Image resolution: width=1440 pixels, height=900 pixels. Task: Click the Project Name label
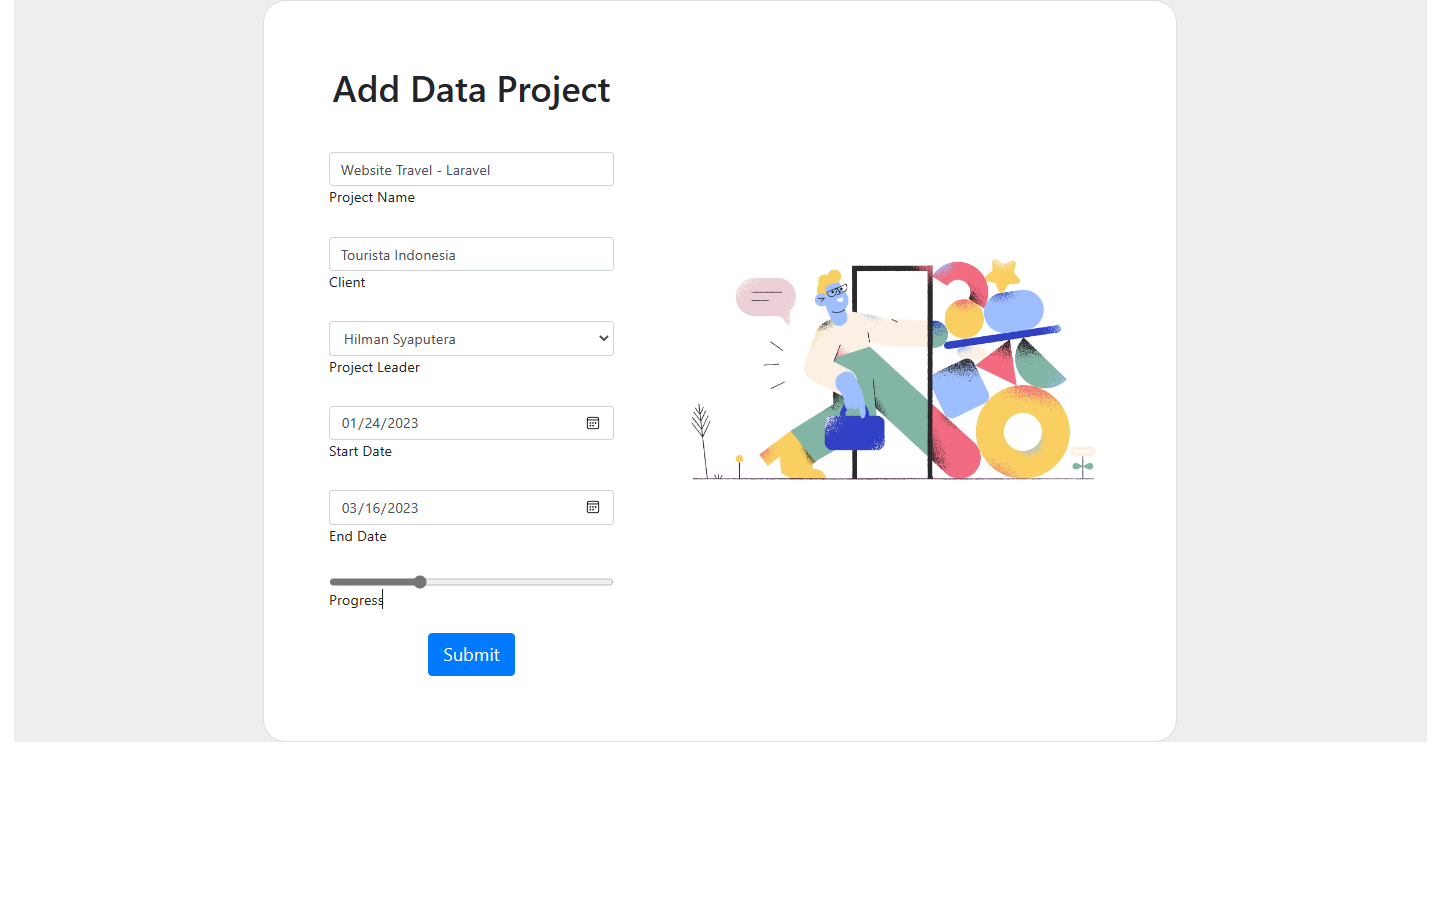tap(372, 197)
